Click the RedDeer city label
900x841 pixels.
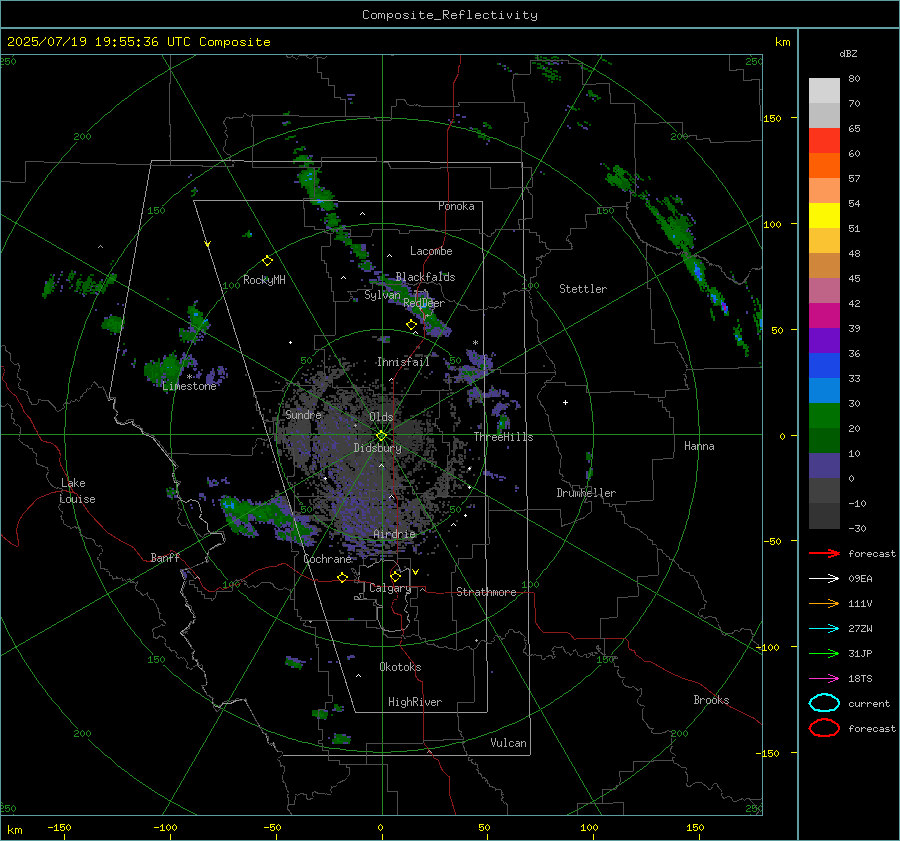pyautogui.click(x=424, y=303)
